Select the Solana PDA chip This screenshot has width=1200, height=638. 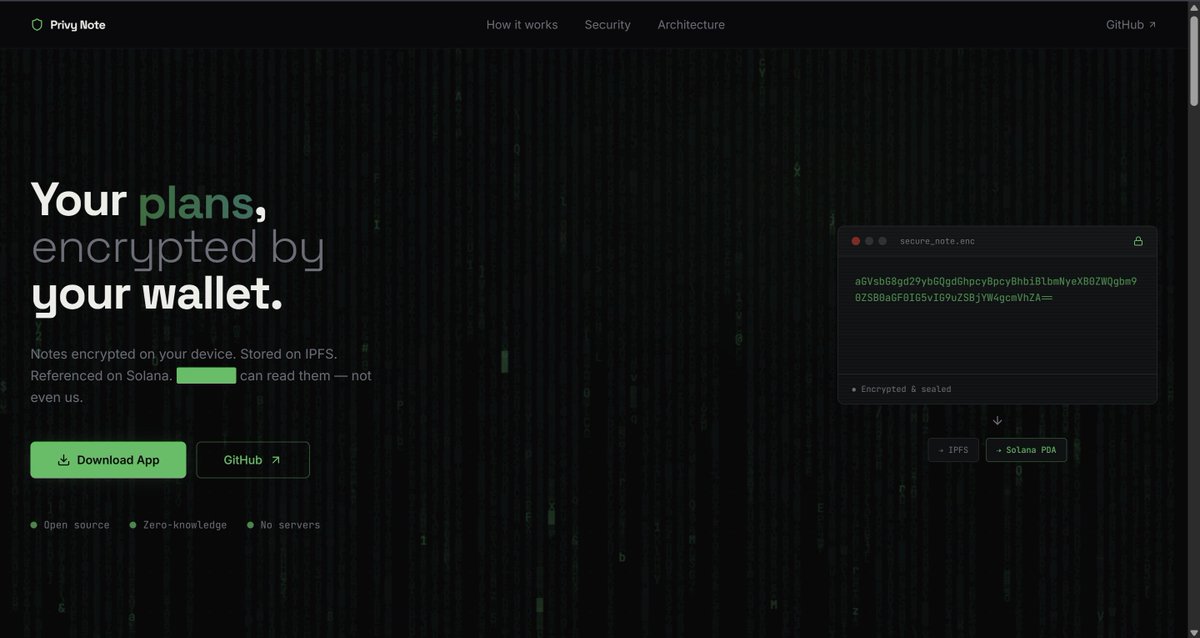(1026, 450)
